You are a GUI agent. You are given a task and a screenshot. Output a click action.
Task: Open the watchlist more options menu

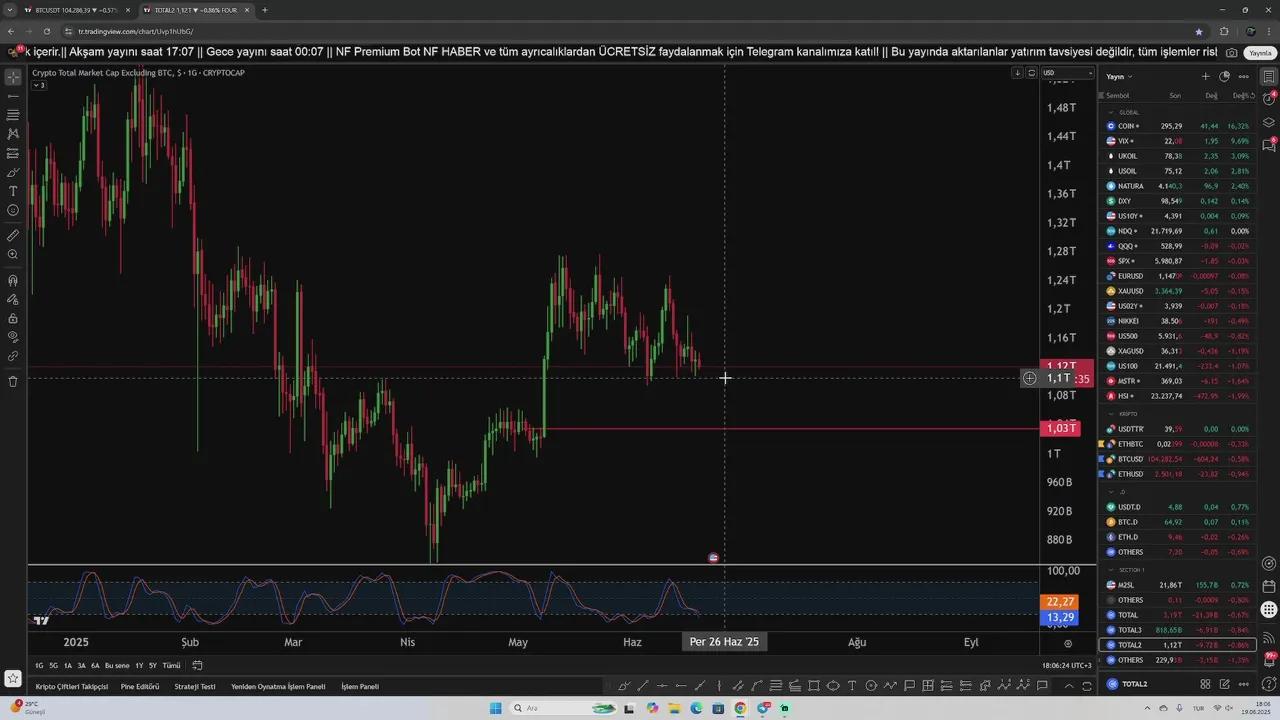point(1243,76)
